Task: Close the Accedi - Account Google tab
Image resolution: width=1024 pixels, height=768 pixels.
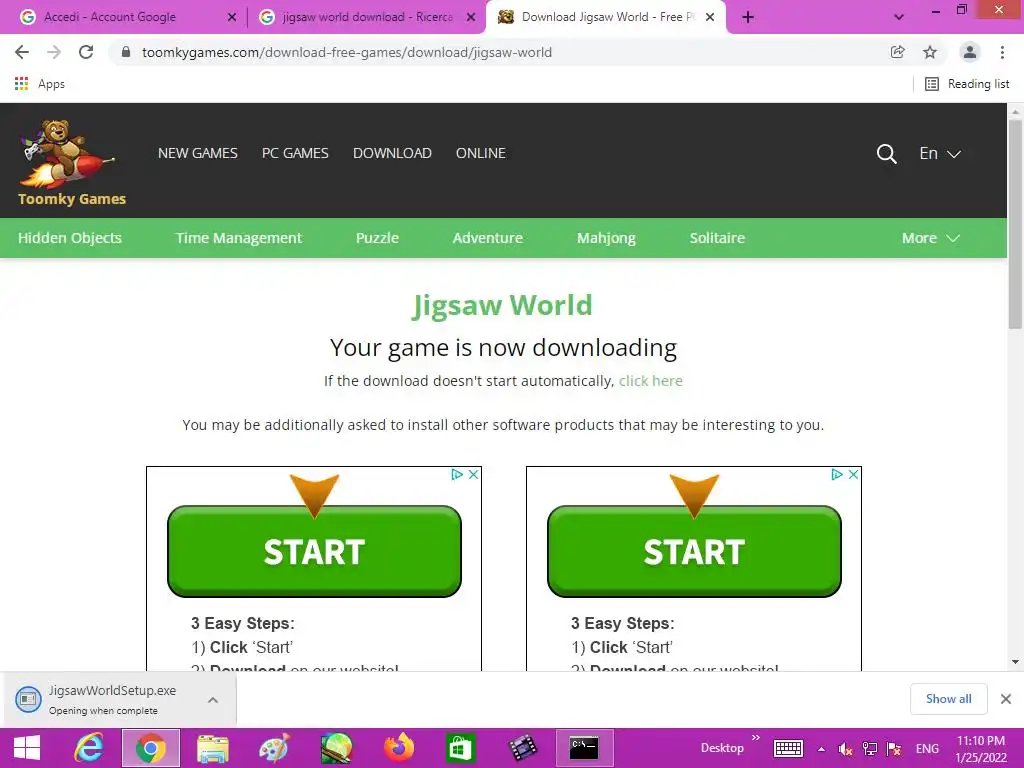Action: tap(232, 17)
